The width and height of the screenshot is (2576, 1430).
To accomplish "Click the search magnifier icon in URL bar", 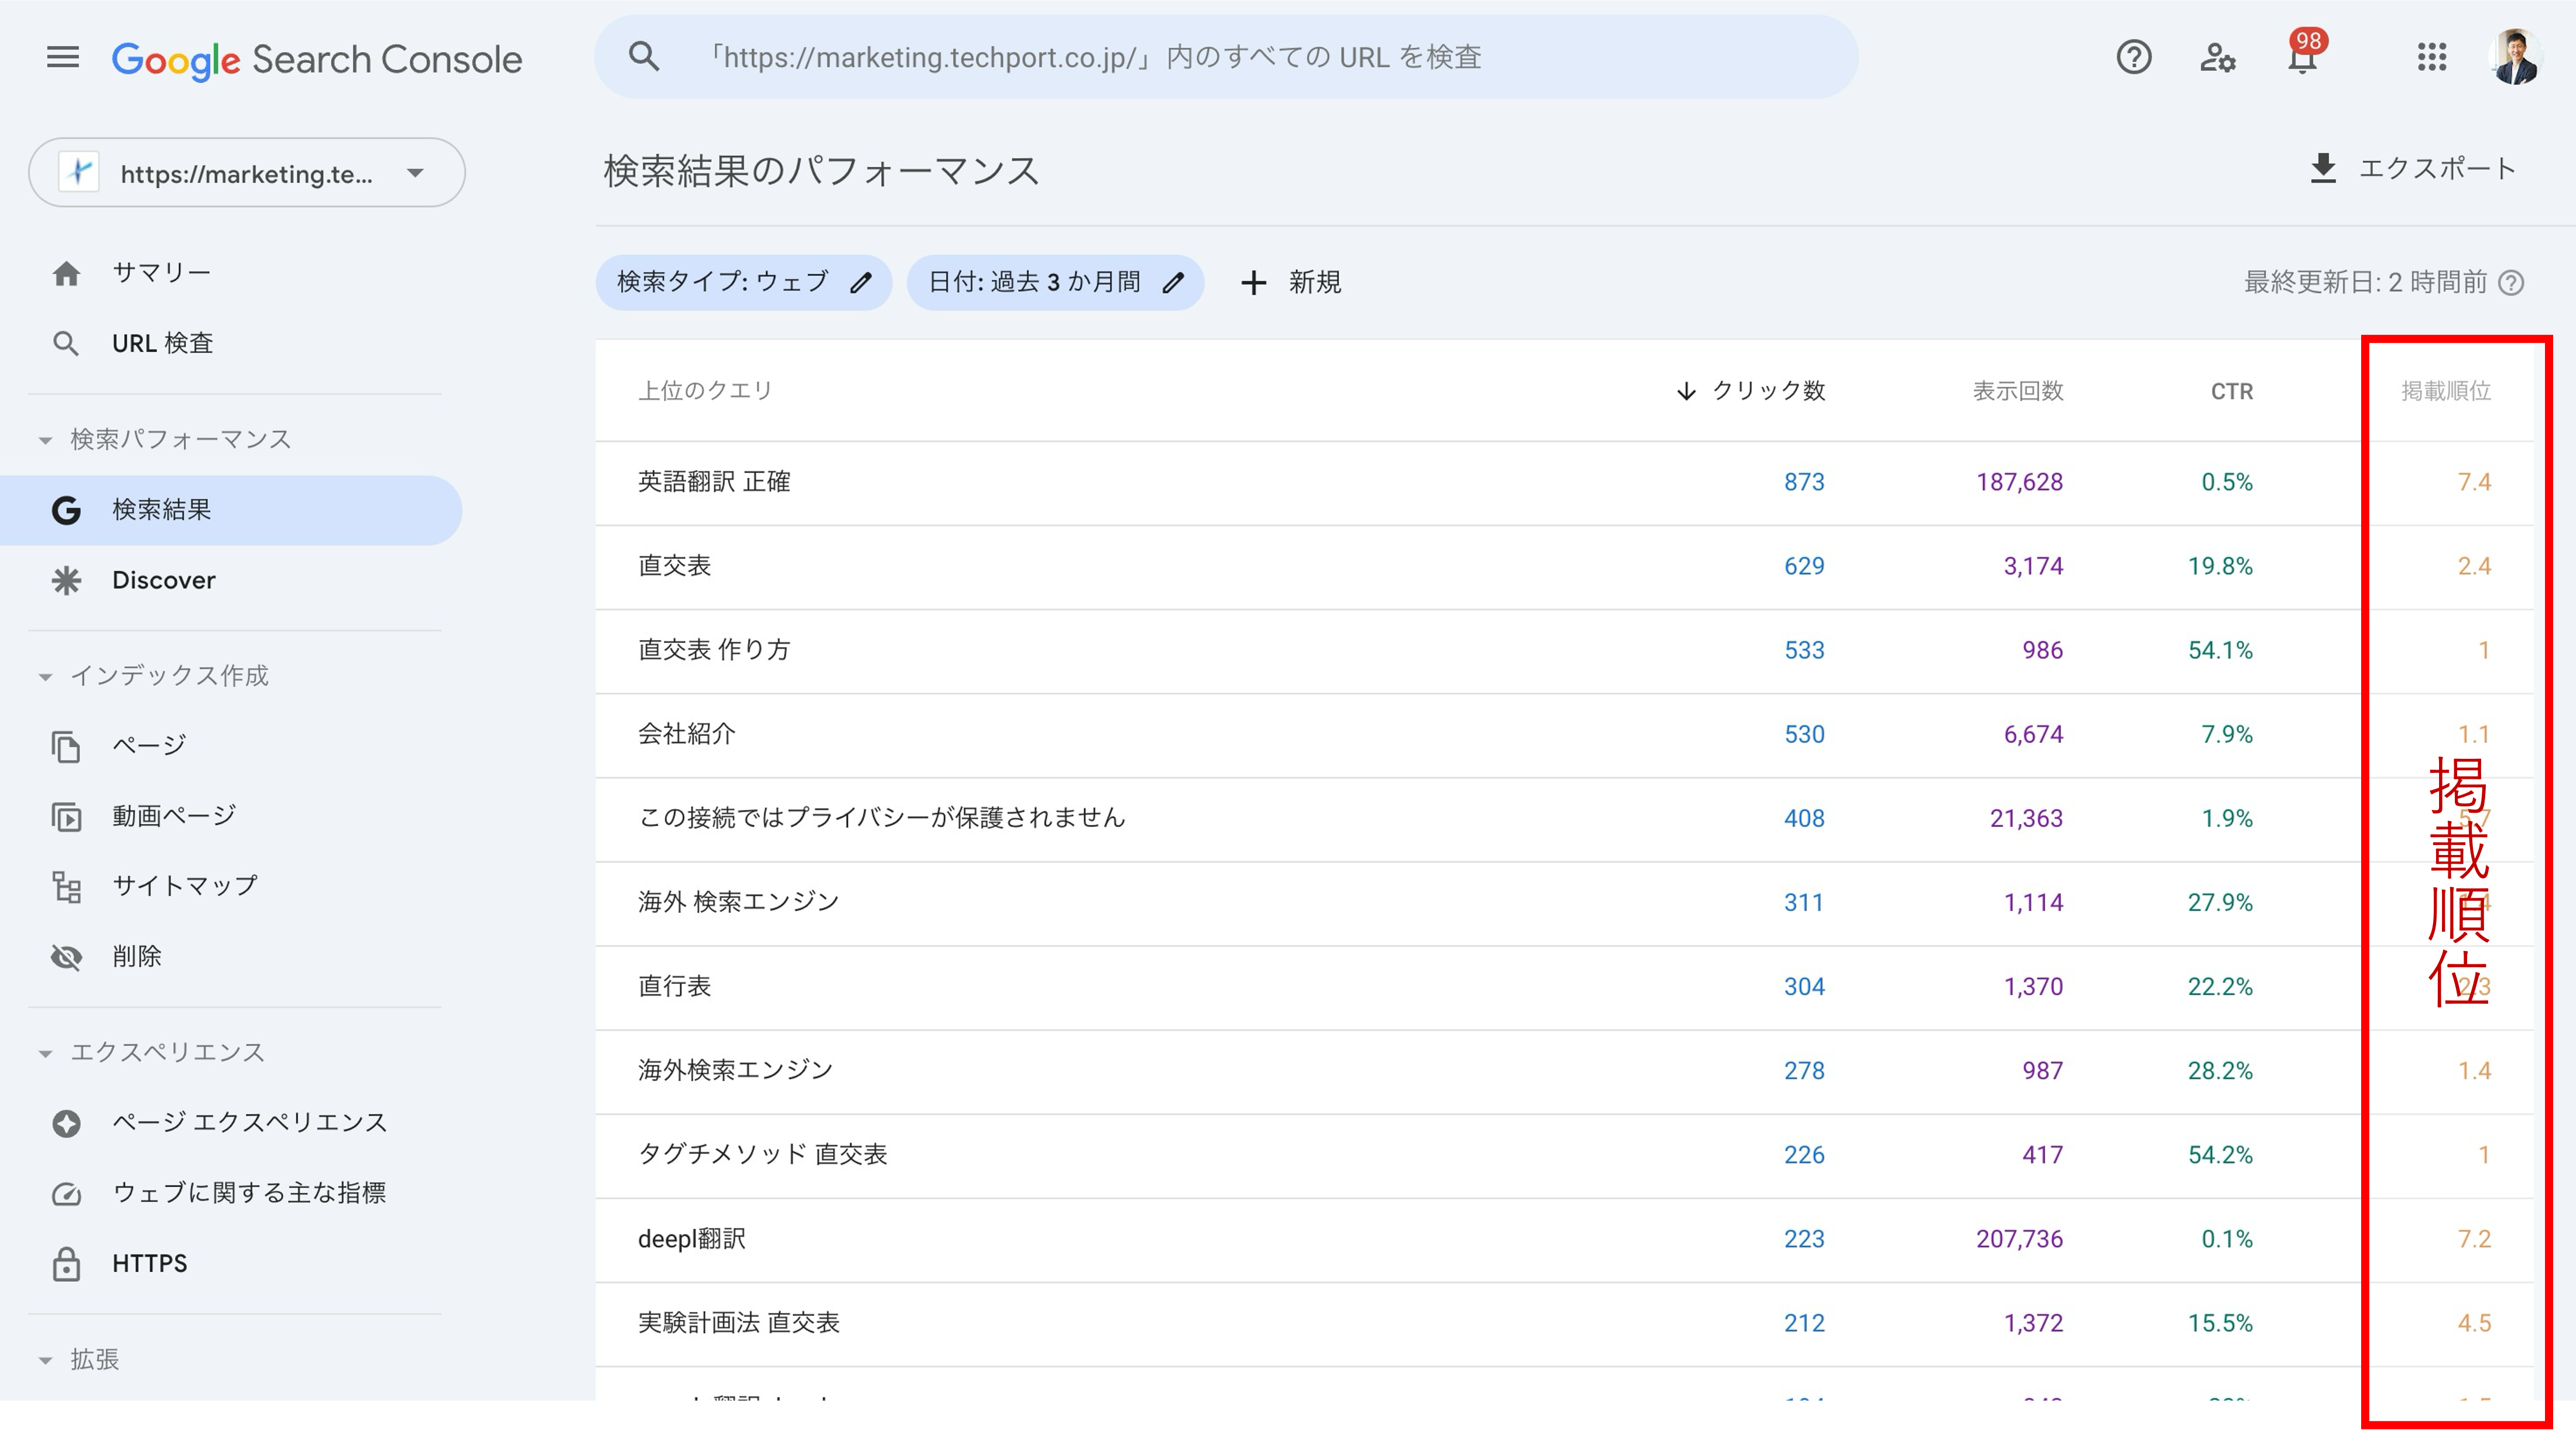I will point(643,57).
